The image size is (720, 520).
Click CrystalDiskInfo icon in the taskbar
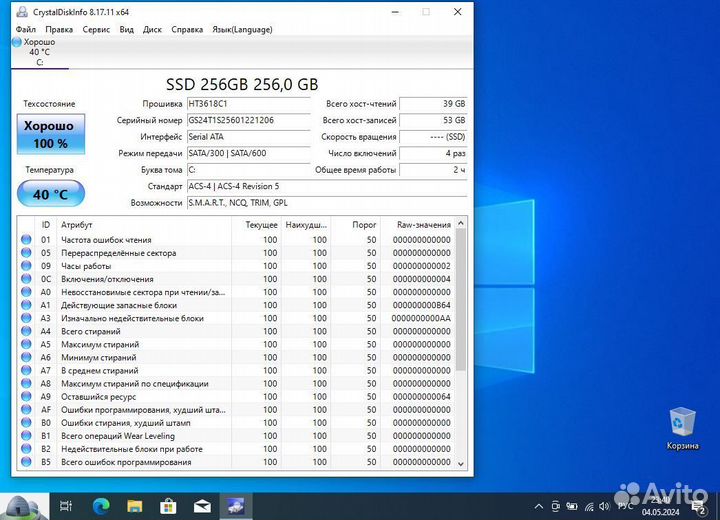(236, 506)
